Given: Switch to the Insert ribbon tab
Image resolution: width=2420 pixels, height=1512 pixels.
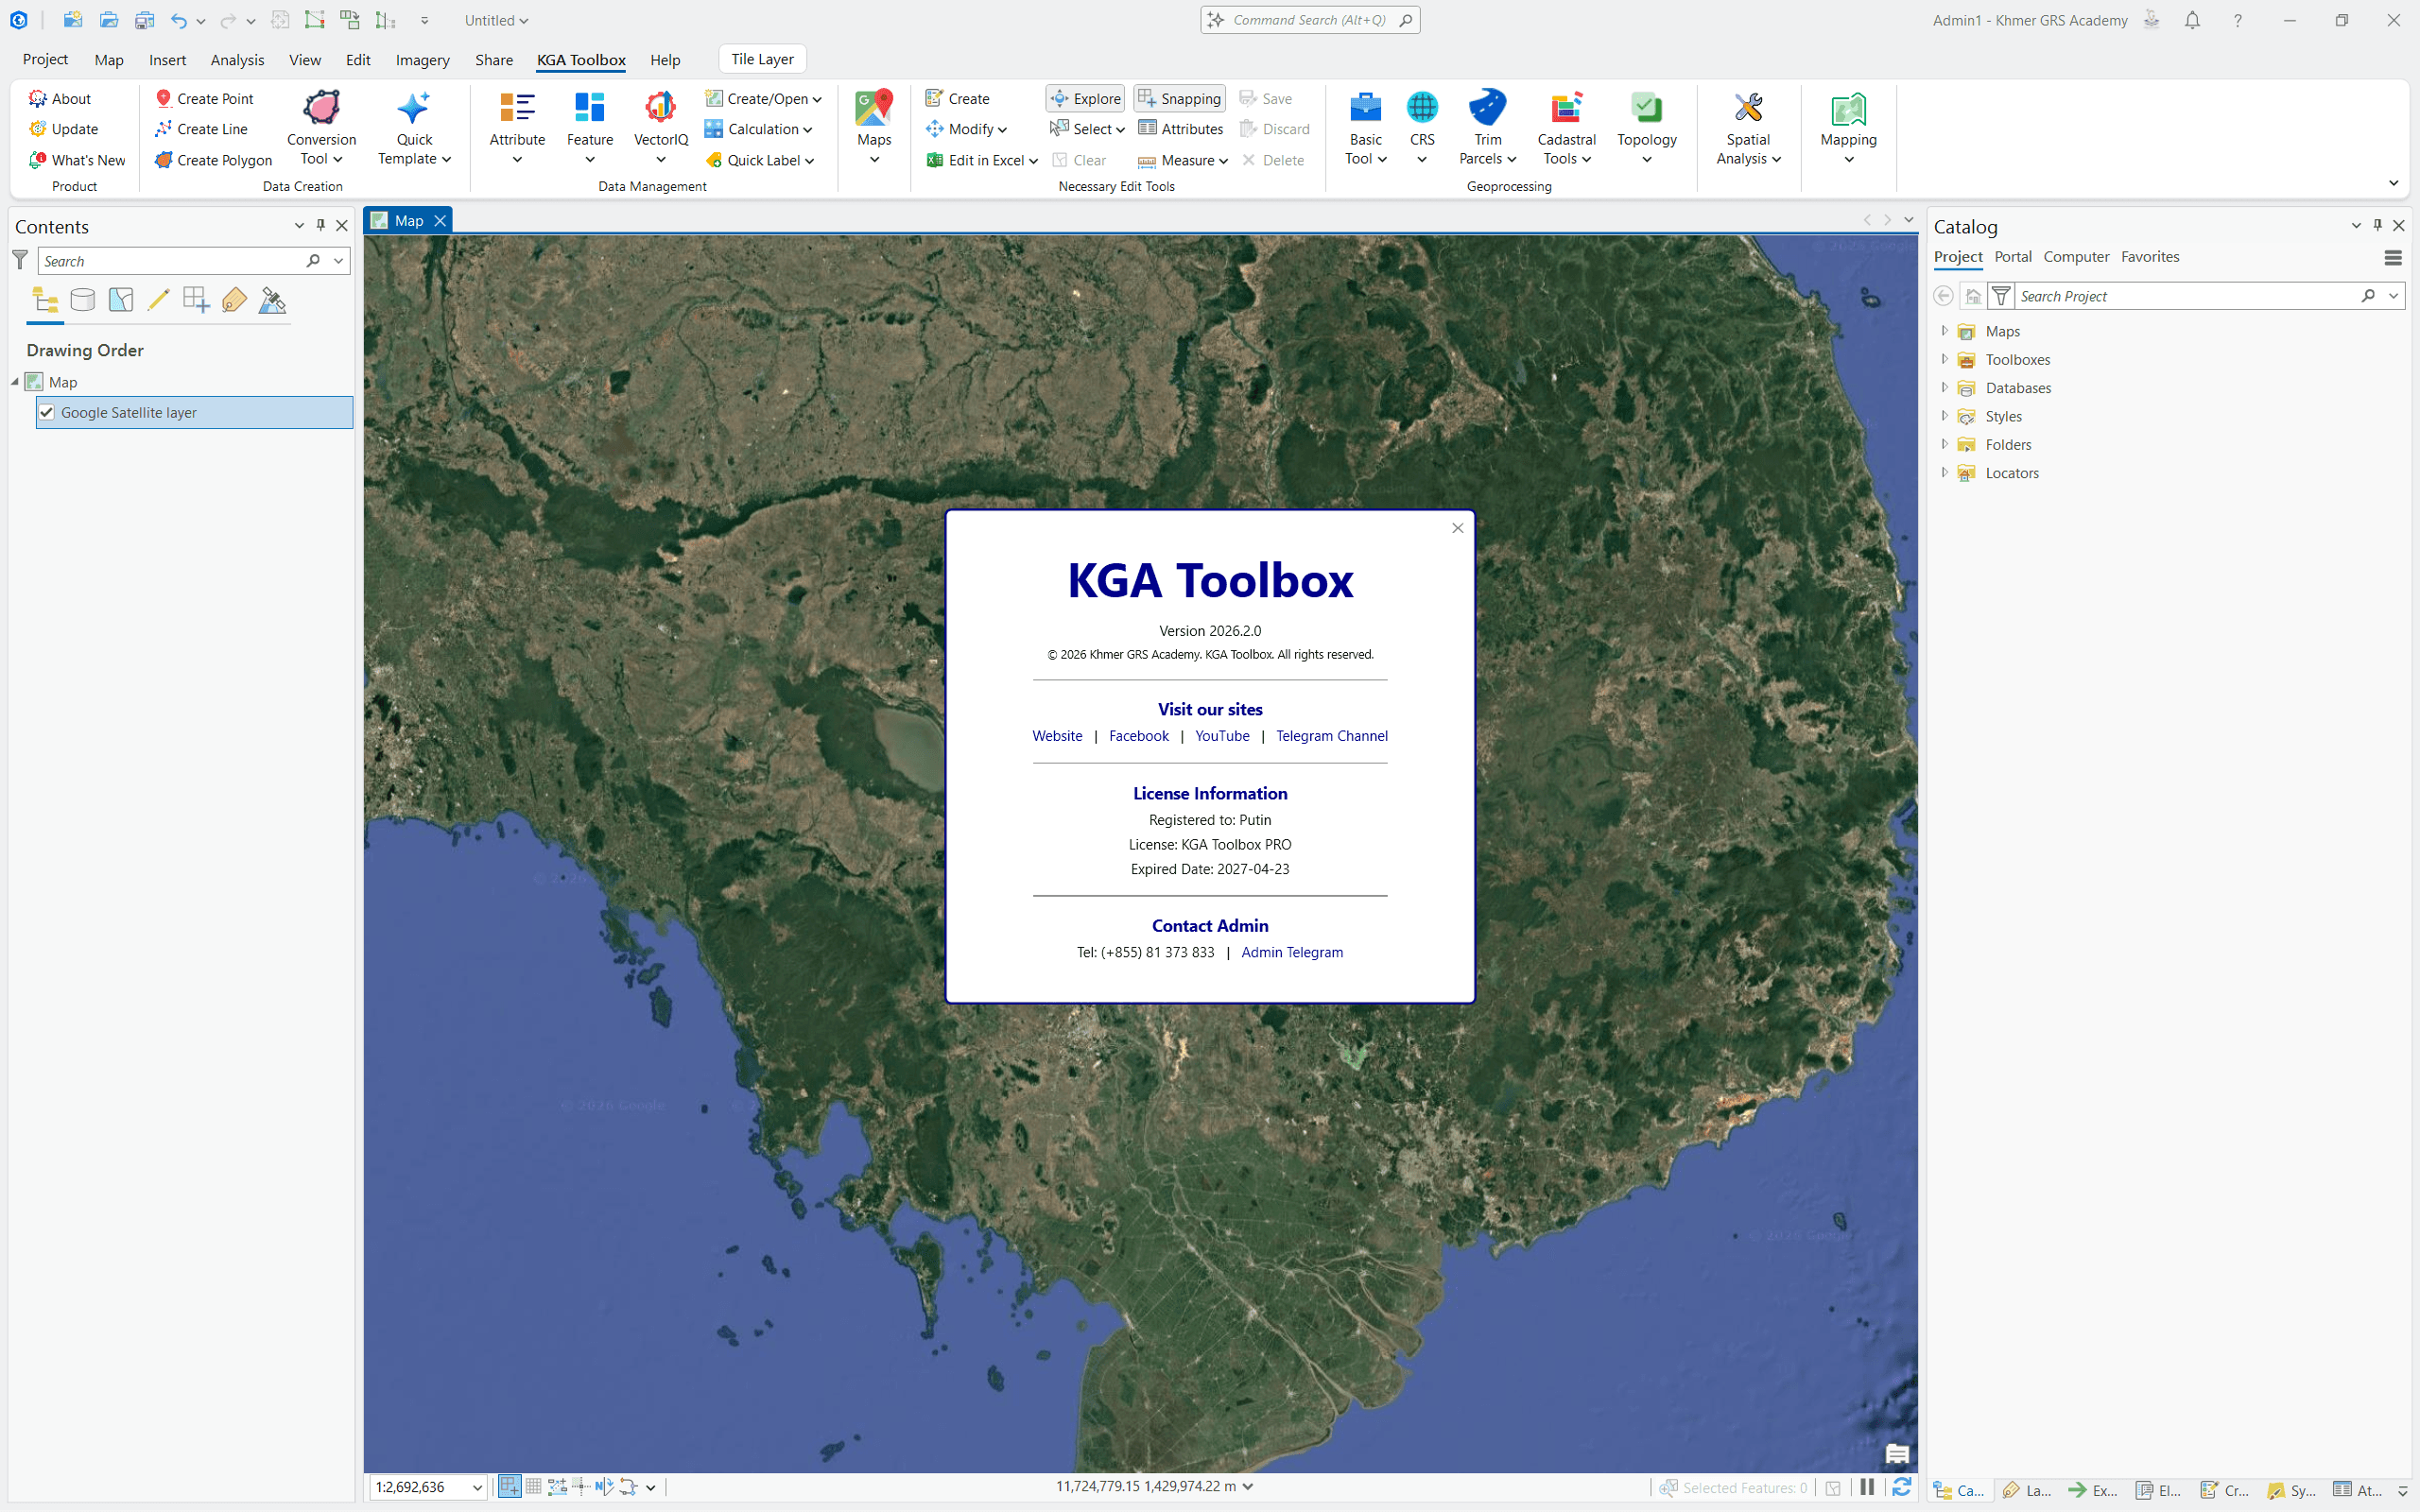Looking at the screenshot, I should click(x=167, y=59).
